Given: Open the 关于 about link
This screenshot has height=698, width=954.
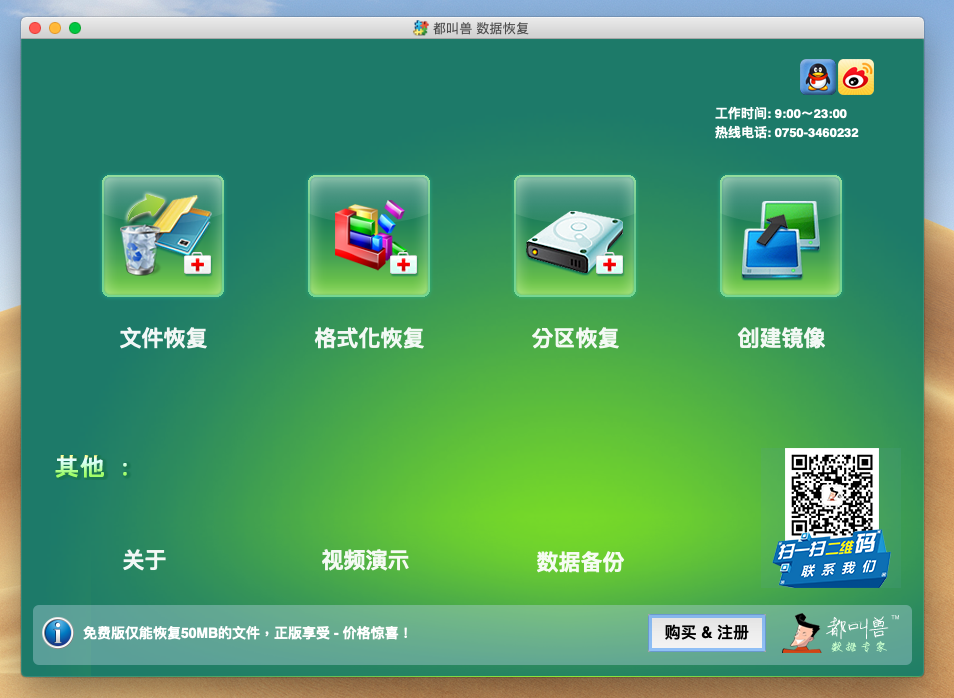Looking at the screenshot, I should coord(144,560).
